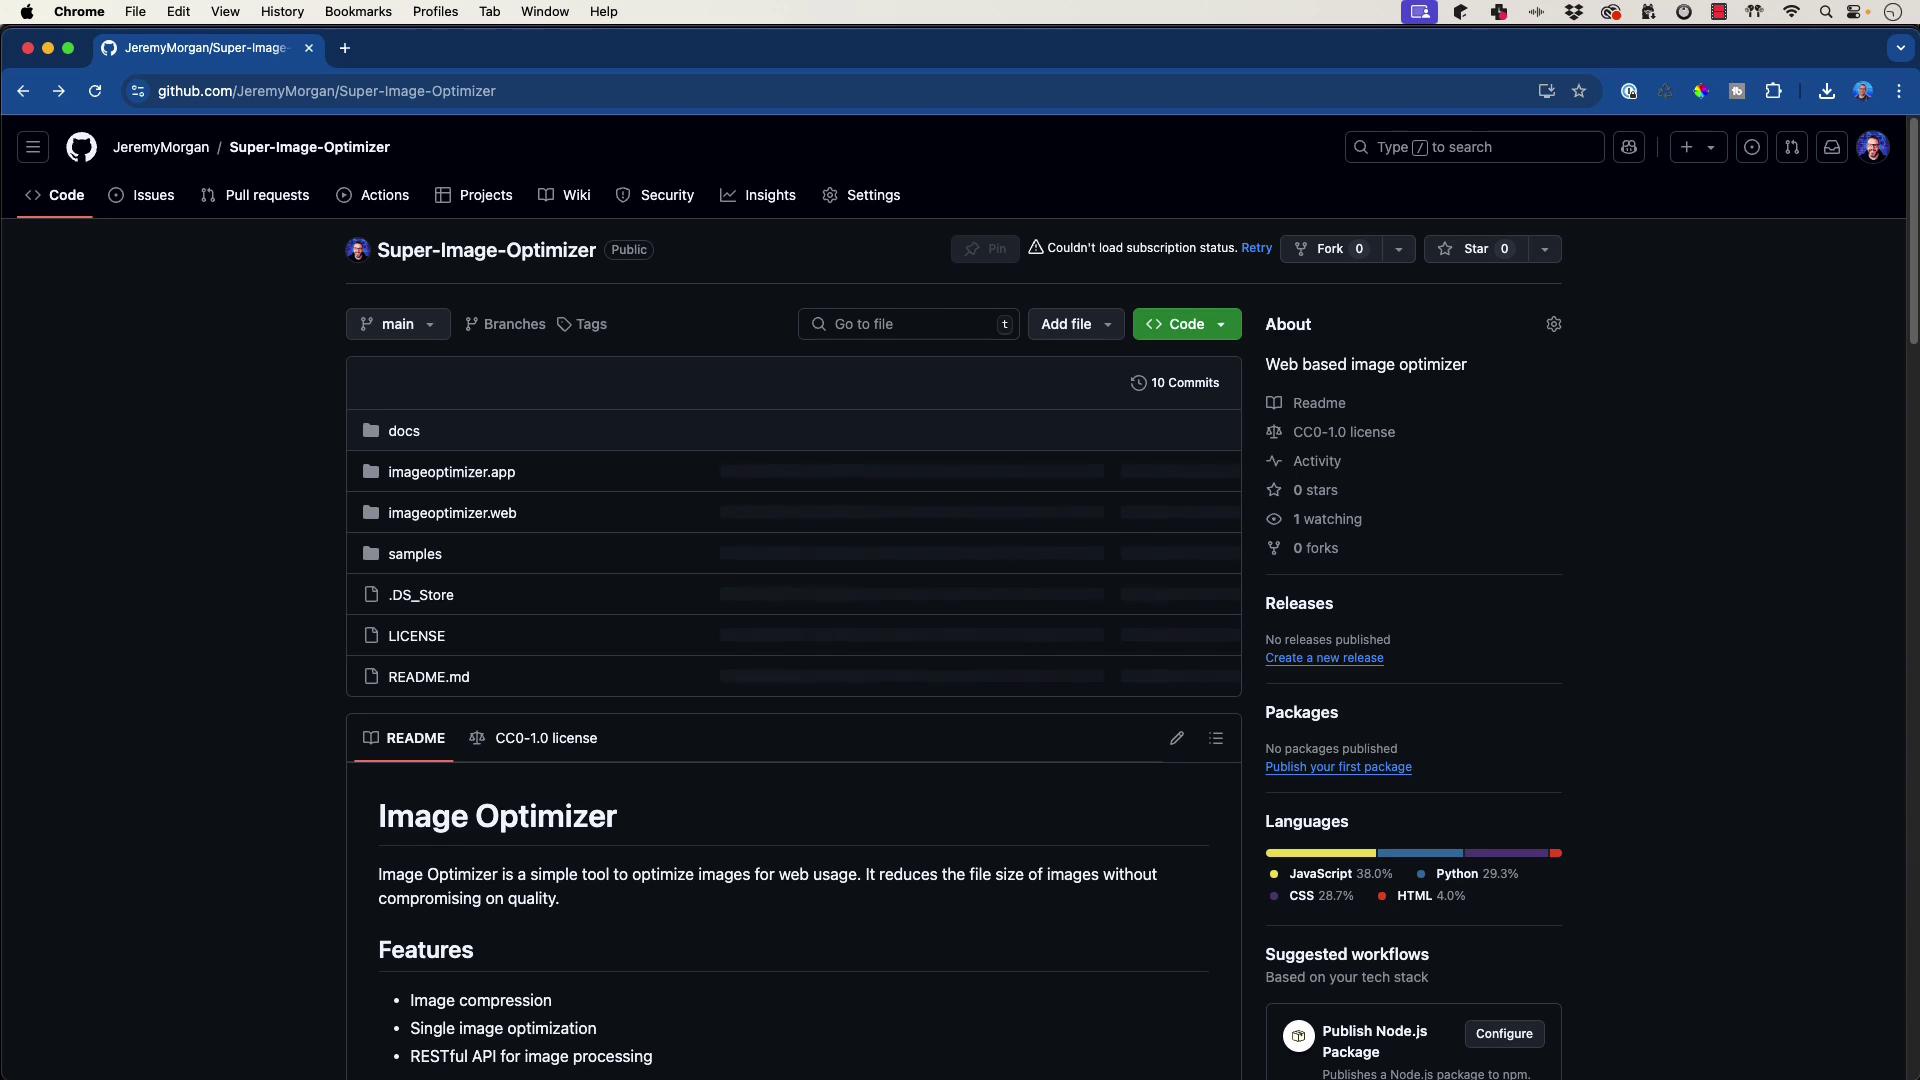Expand the Add file dropdown

click(x=1076, y=324)
